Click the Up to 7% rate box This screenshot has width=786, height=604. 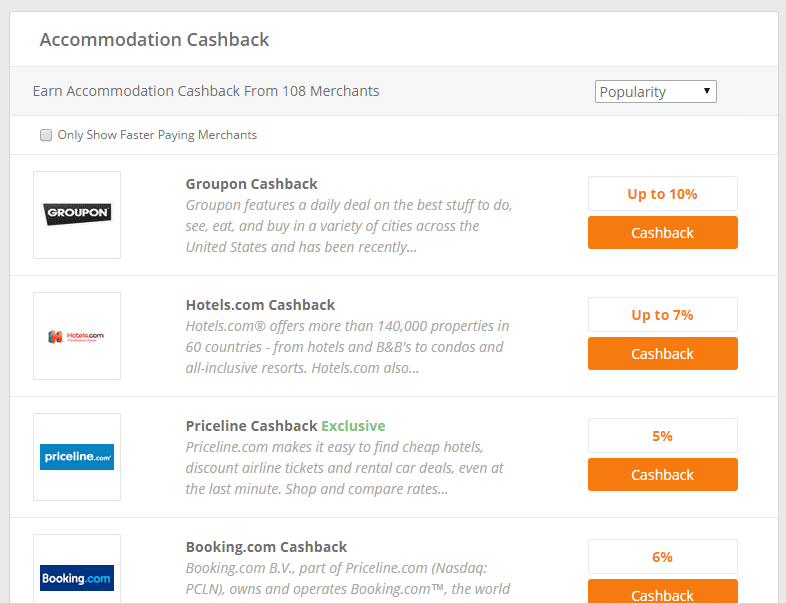[x=662, y=315]
